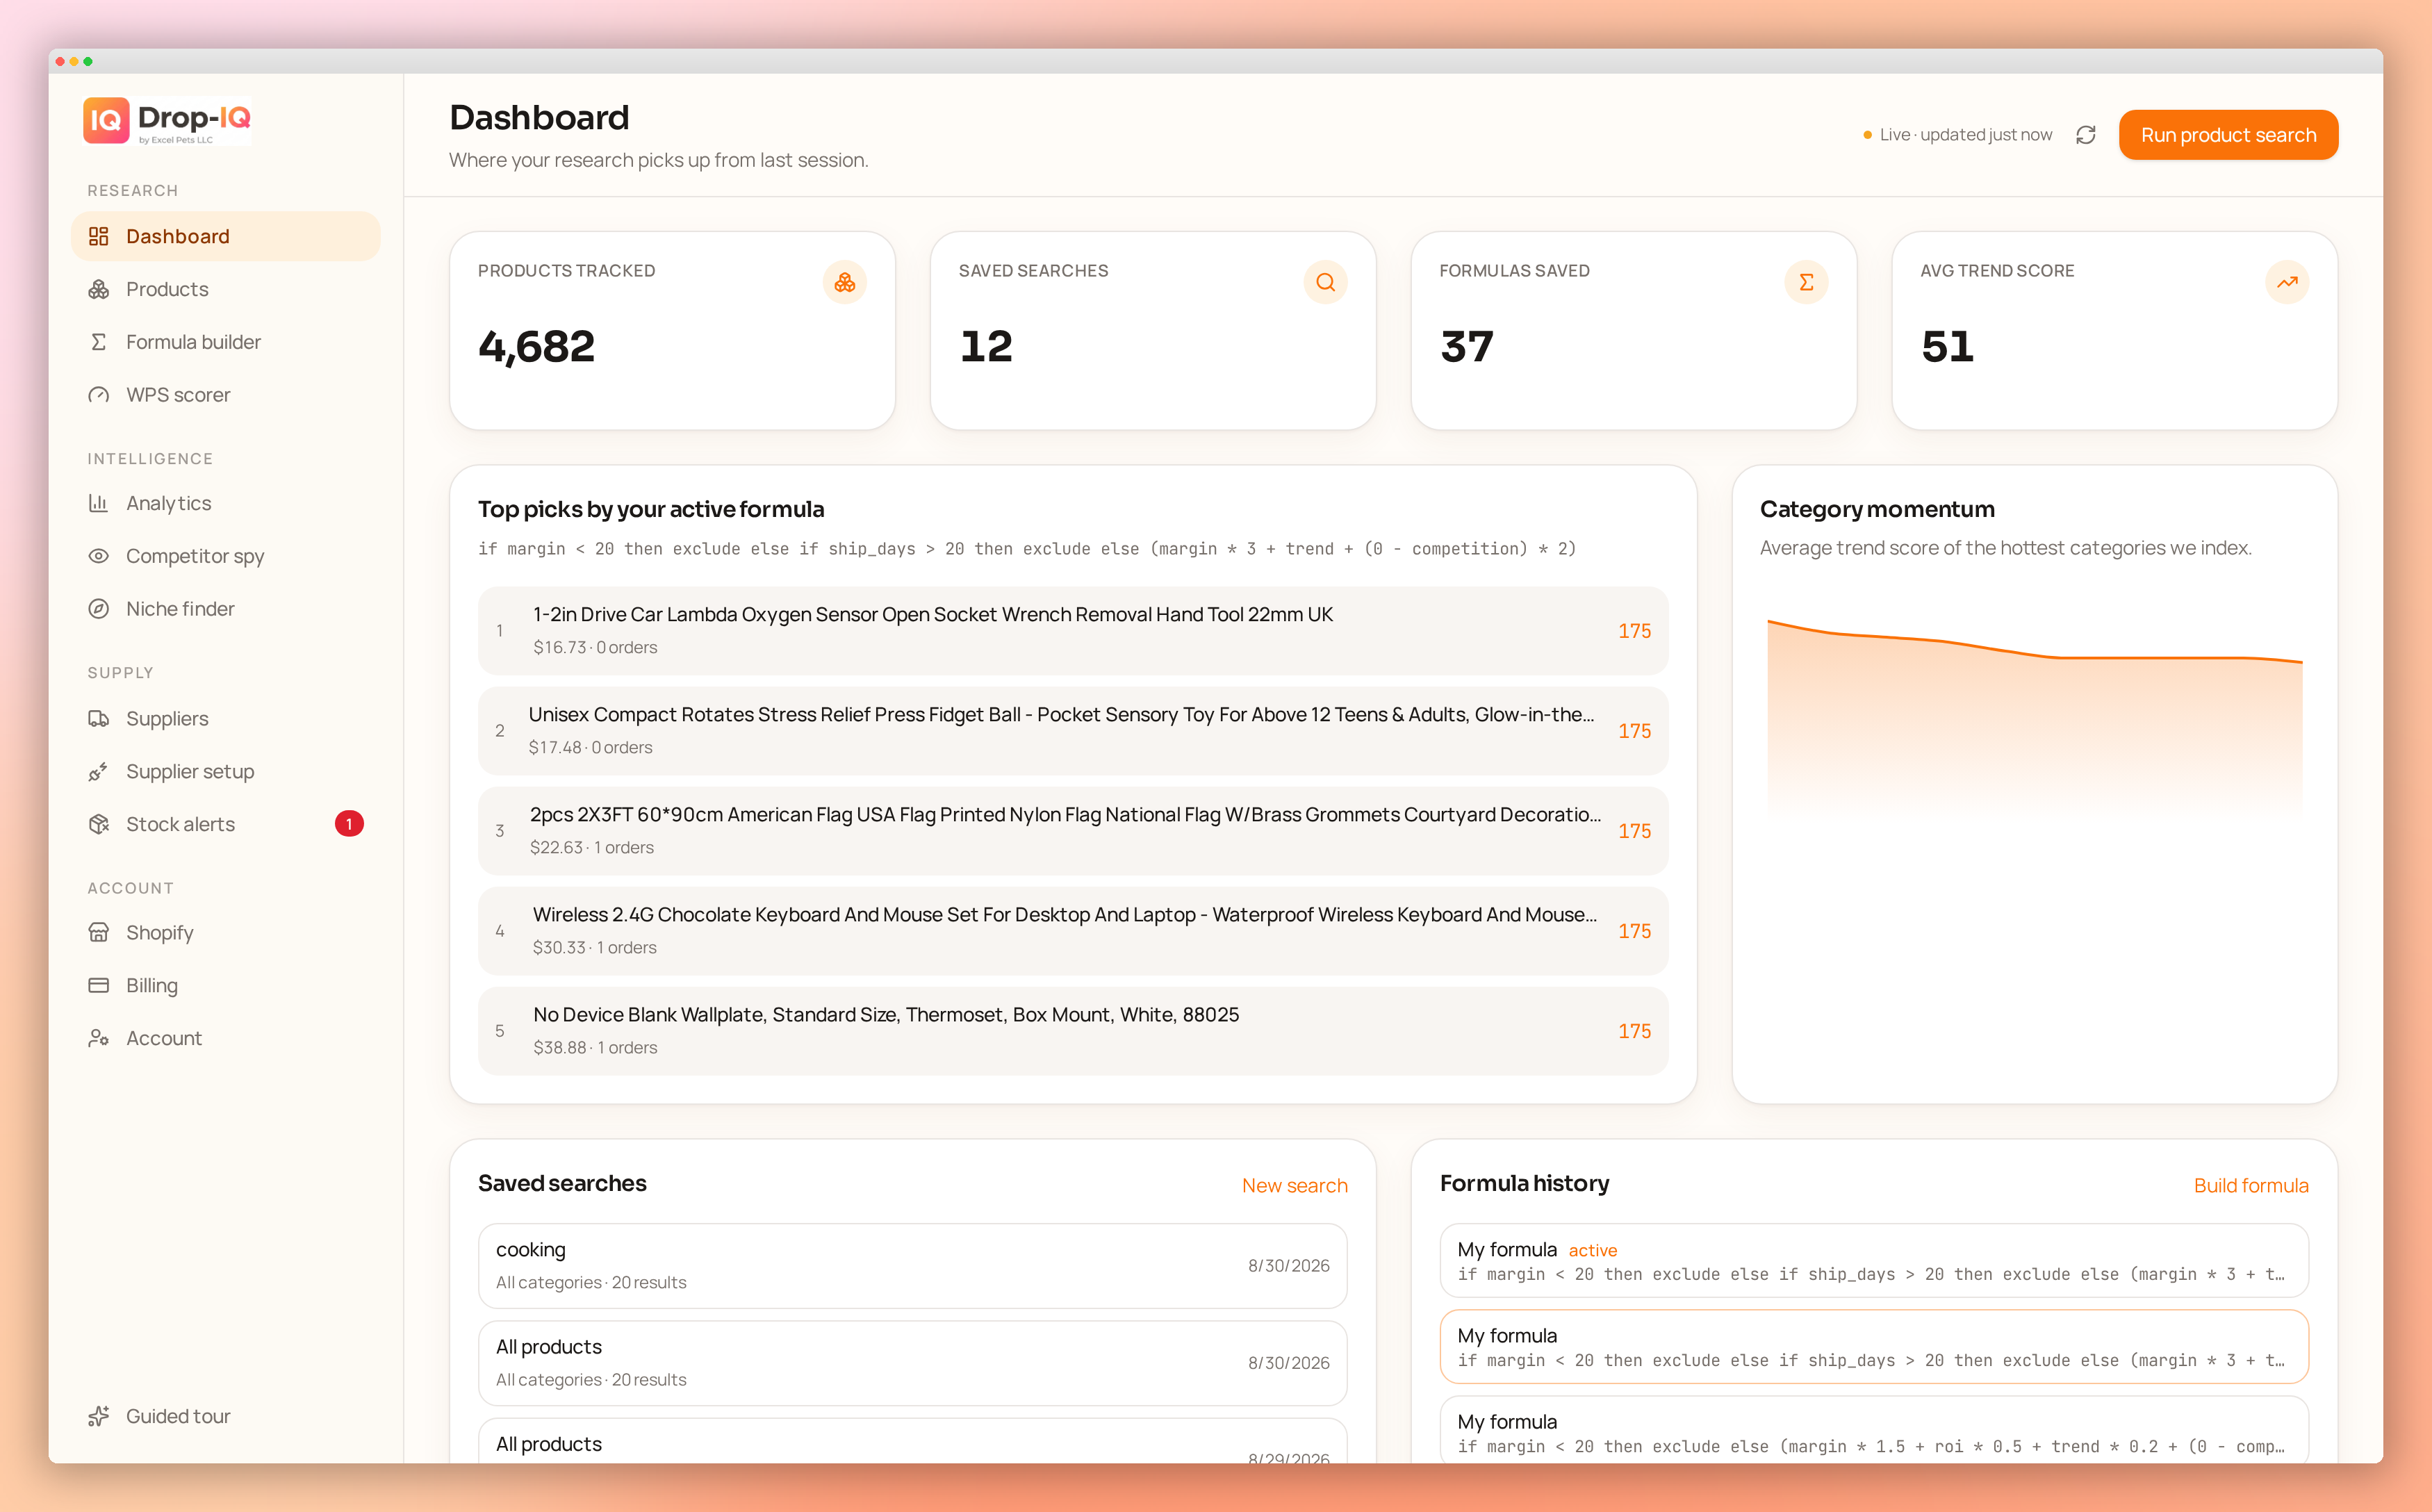Open the Oxygen Sensor Wrench product row
The width and height of the screenshot is (2432, 1512).
(1073, 631)
